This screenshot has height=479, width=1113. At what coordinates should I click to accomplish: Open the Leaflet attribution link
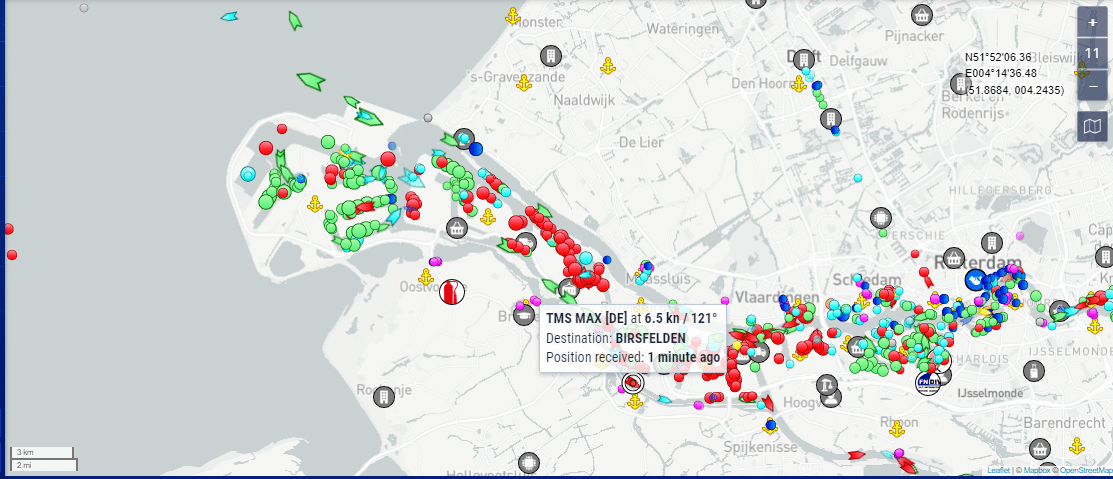click(997, 470)
